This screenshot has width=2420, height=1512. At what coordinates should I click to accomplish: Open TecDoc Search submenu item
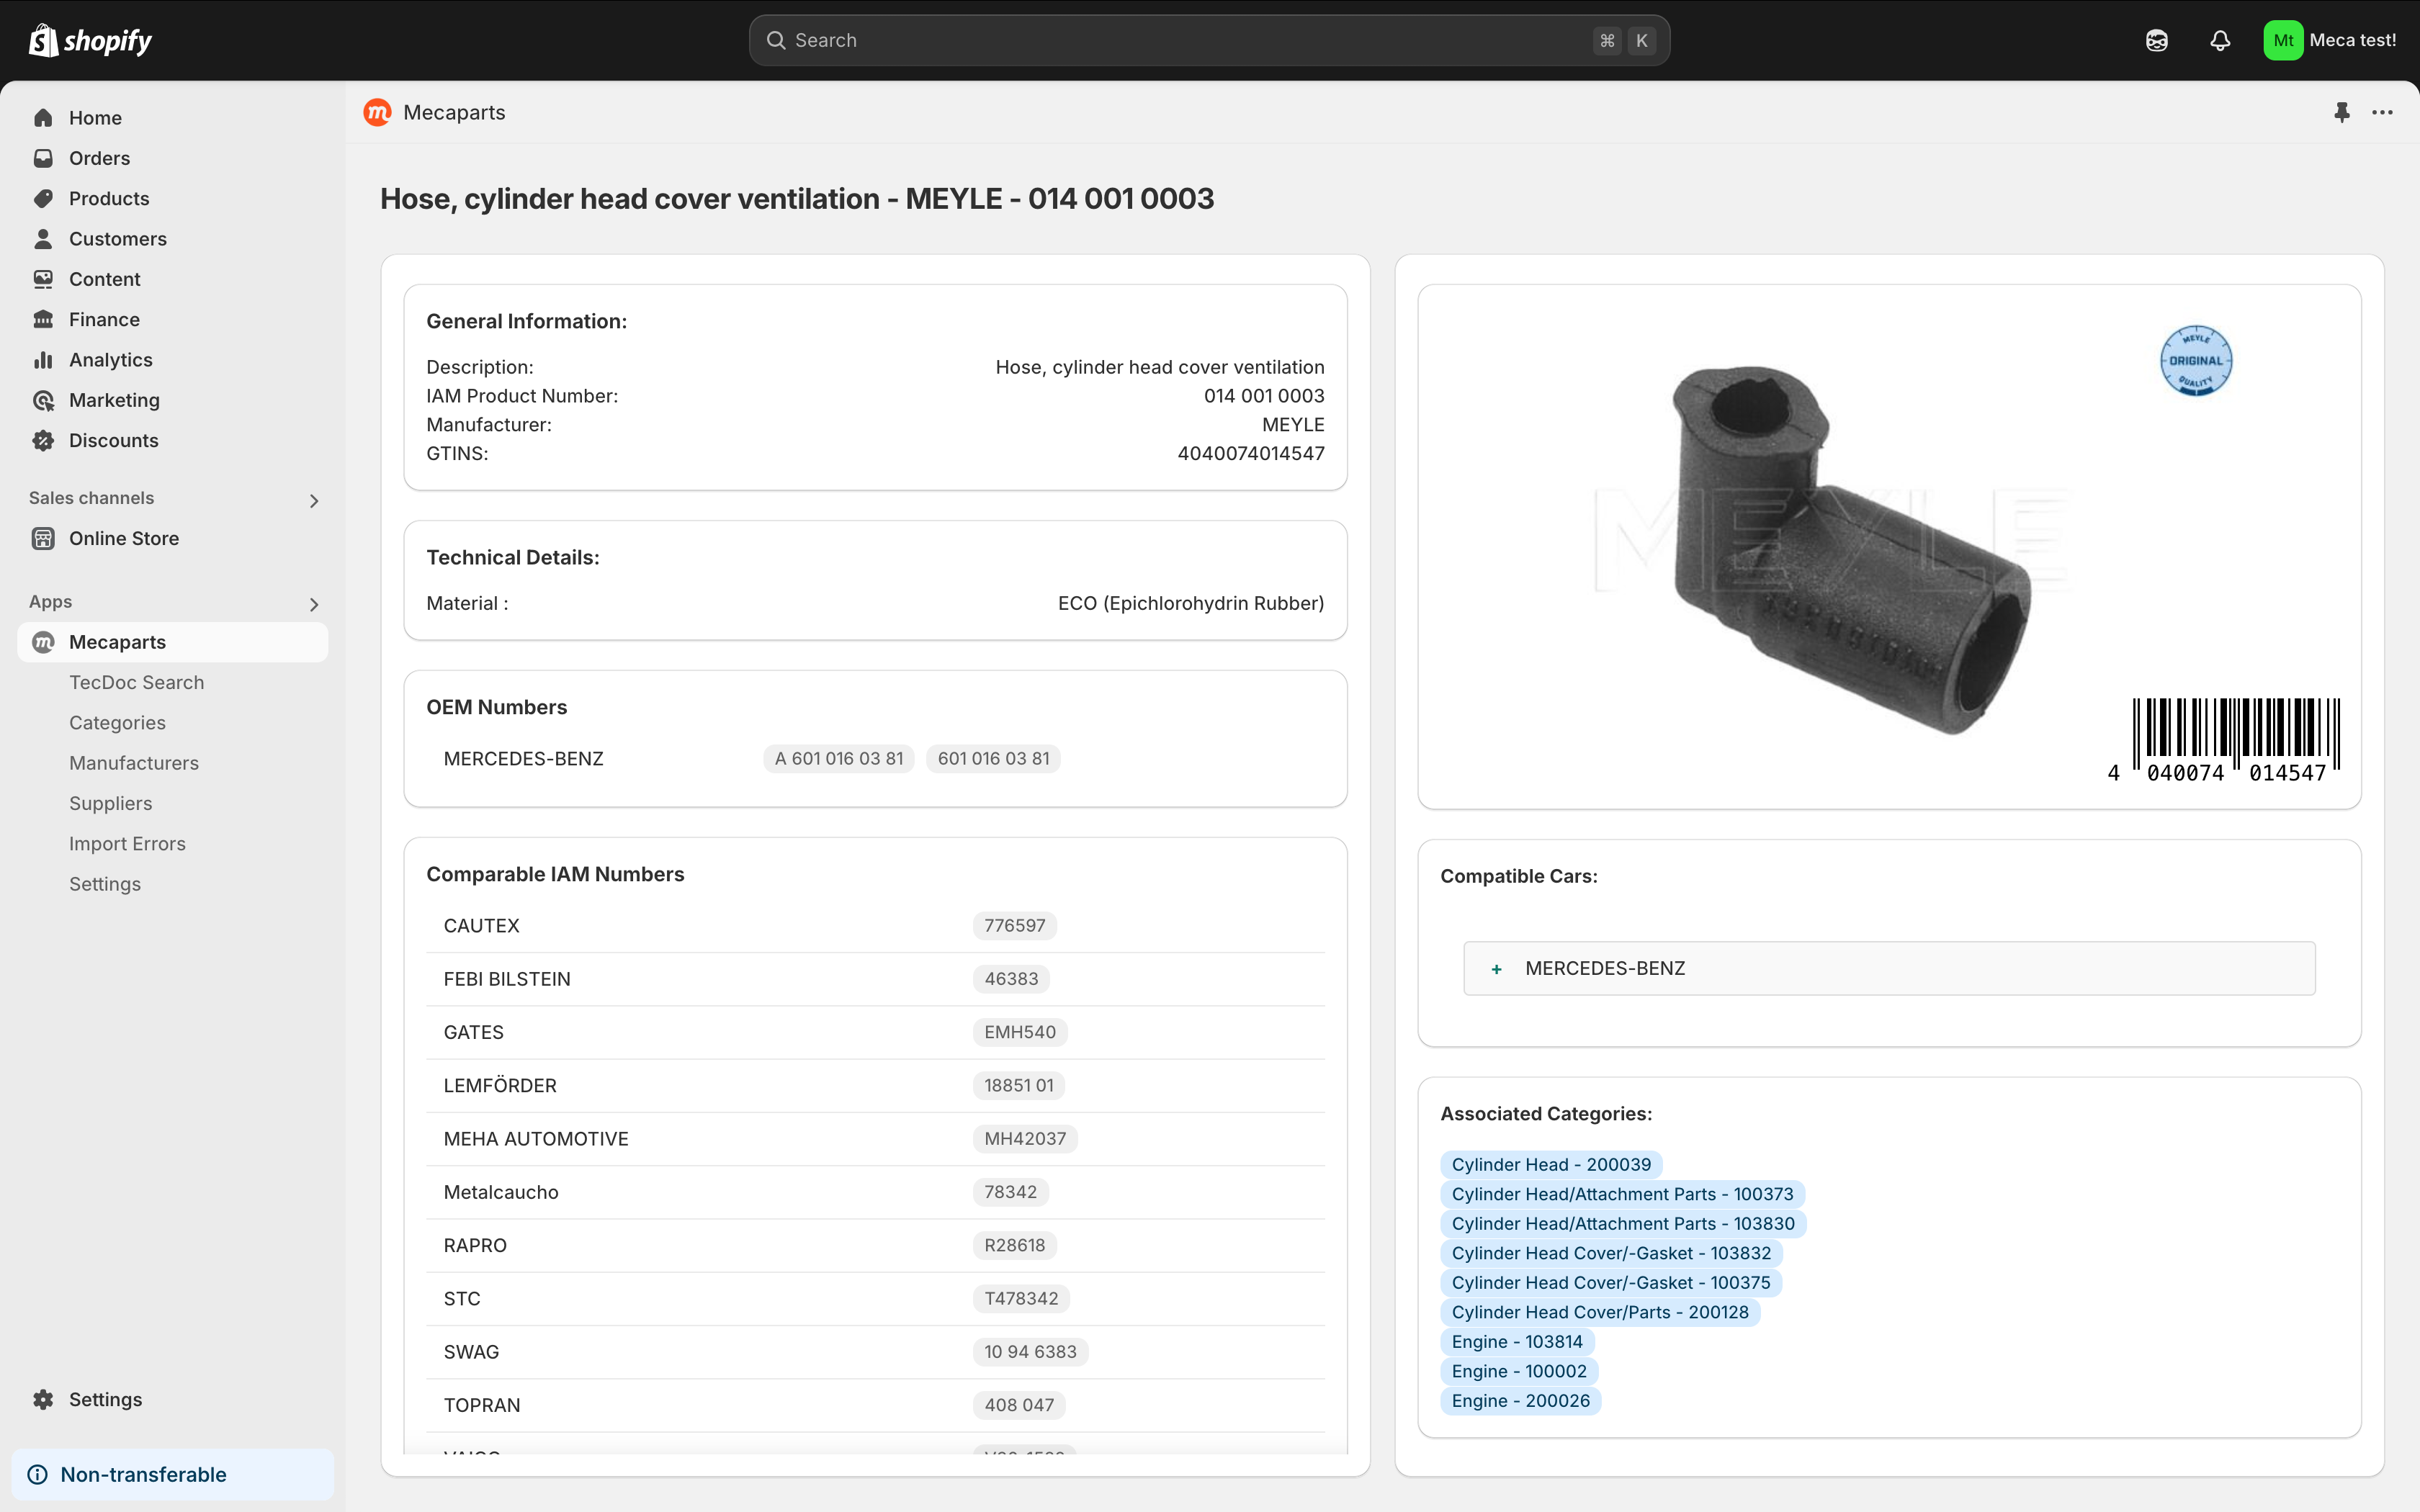click(136, 682)
